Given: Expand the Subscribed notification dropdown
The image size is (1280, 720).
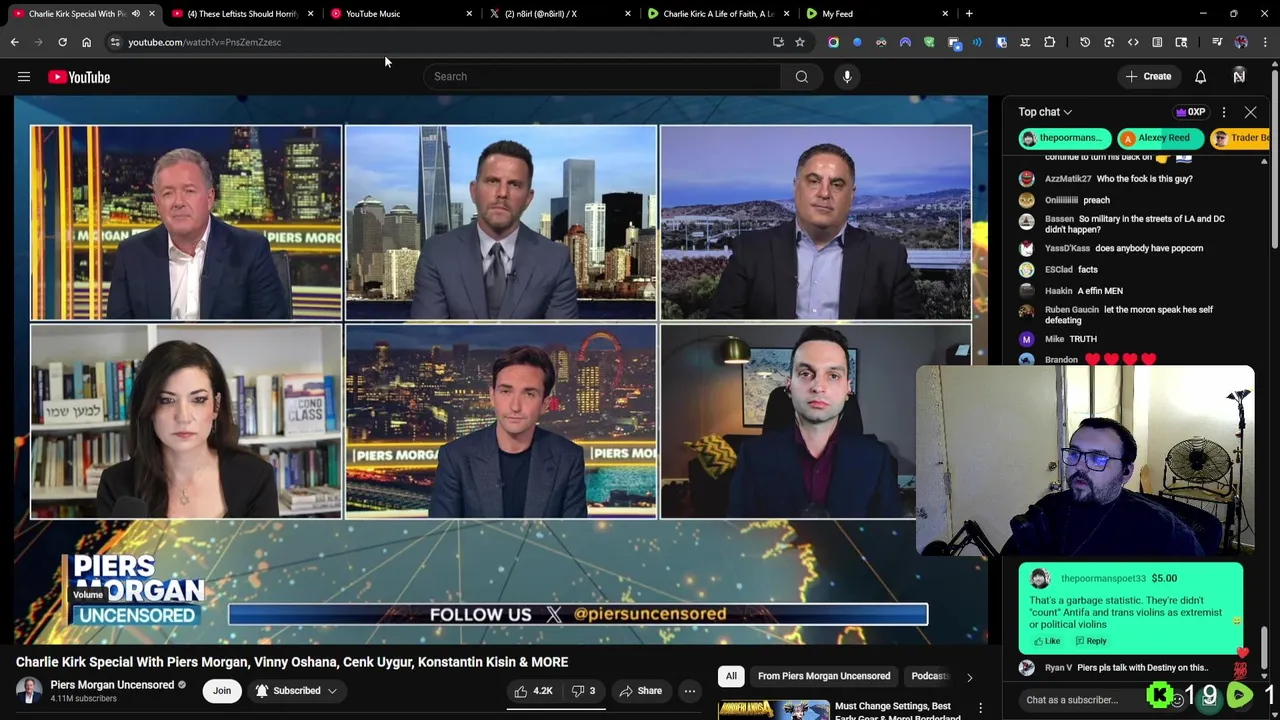Looking at the screenshot, I should 296,691.
